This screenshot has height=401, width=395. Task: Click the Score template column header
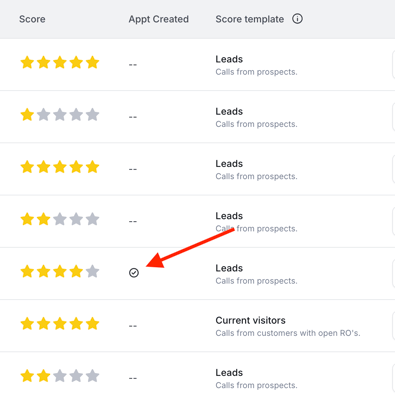point(250,19)
